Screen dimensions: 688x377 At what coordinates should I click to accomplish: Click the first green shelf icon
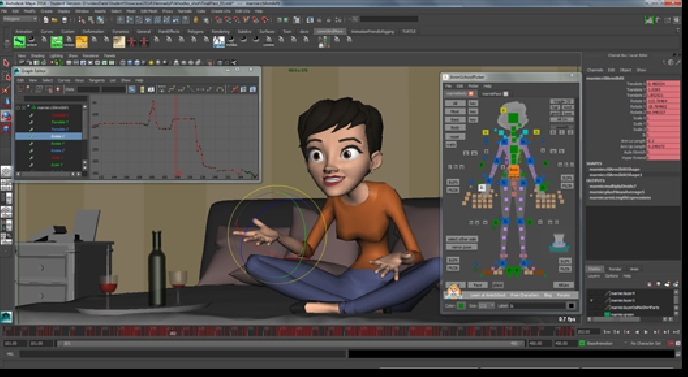[x=20, y=42]
